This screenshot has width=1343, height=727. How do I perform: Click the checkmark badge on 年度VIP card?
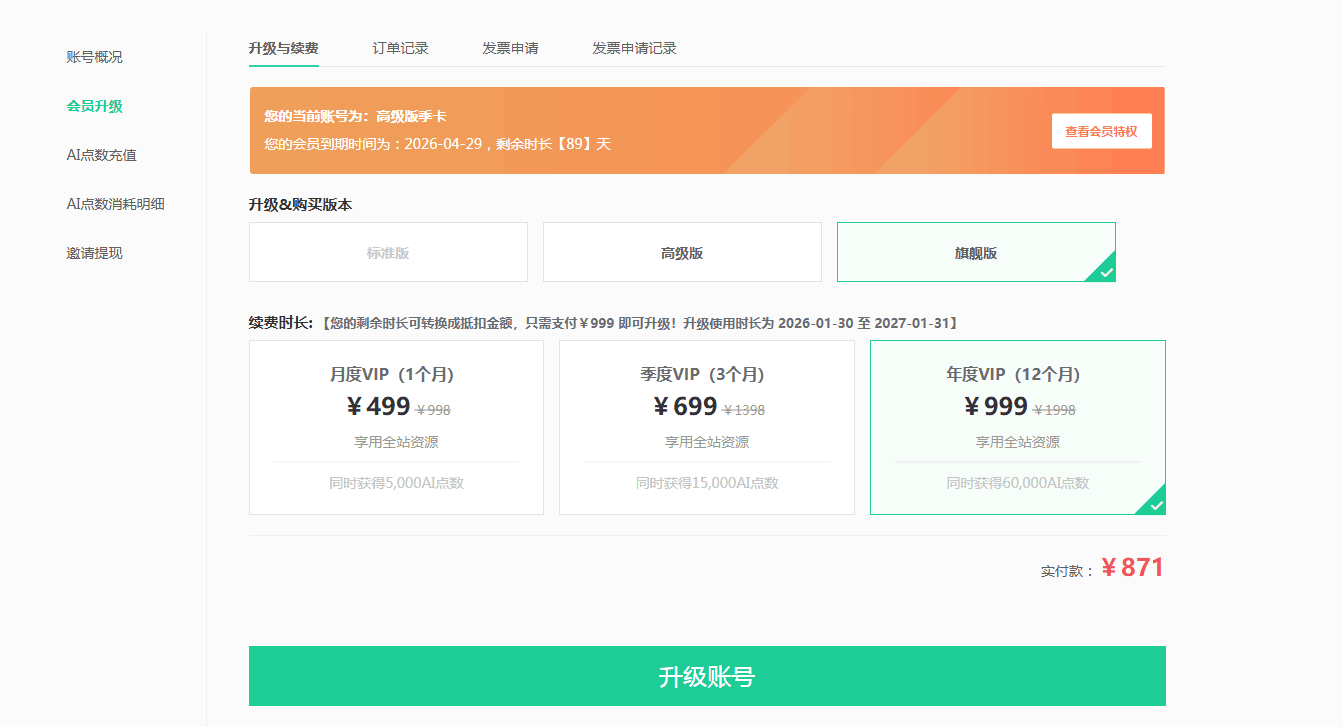coord(1155,505)
